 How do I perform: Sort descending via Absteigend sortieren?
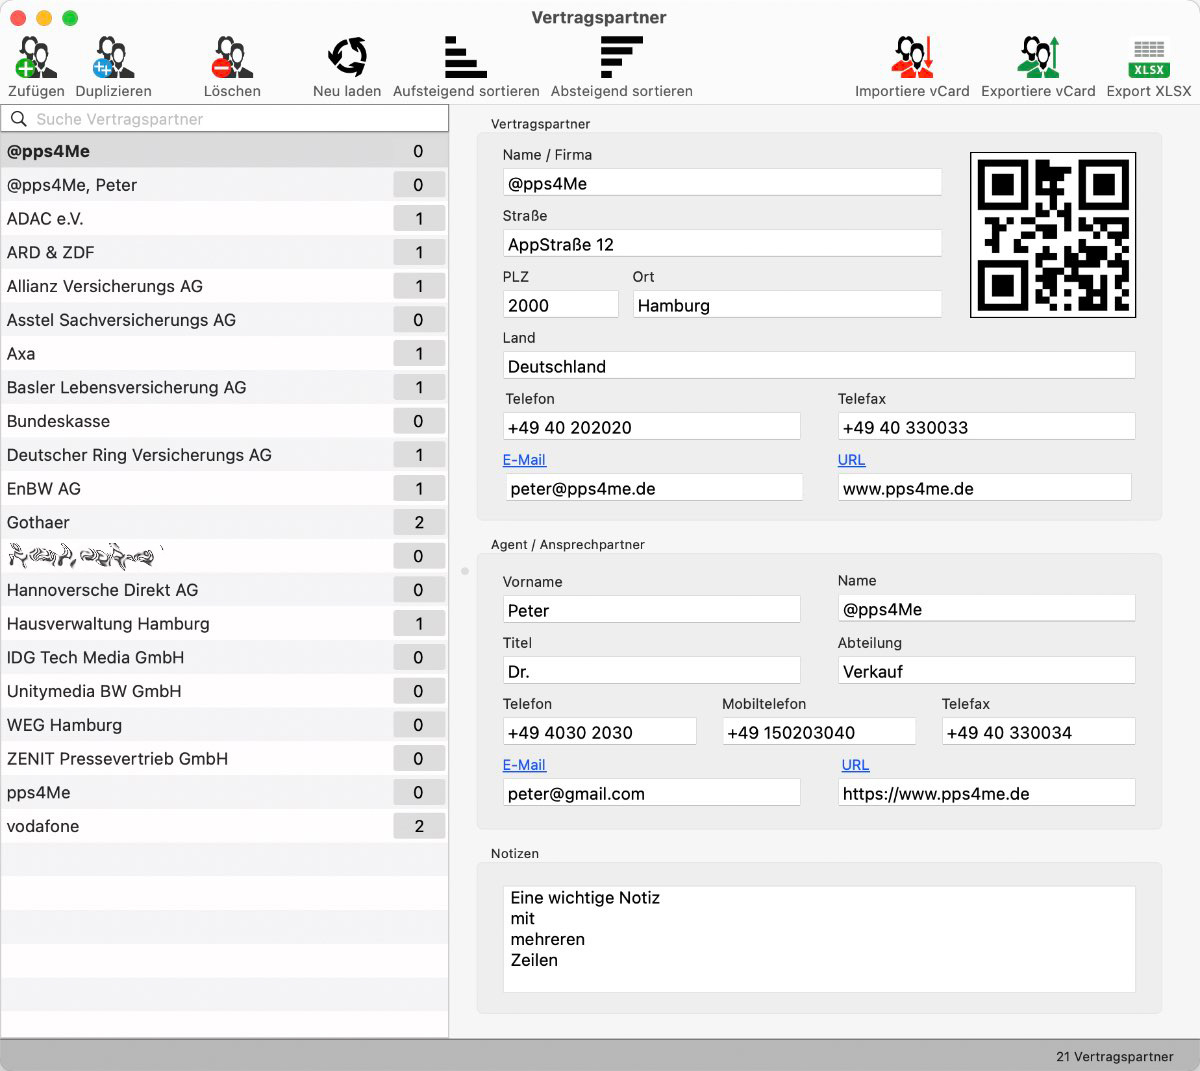point(621,58)
